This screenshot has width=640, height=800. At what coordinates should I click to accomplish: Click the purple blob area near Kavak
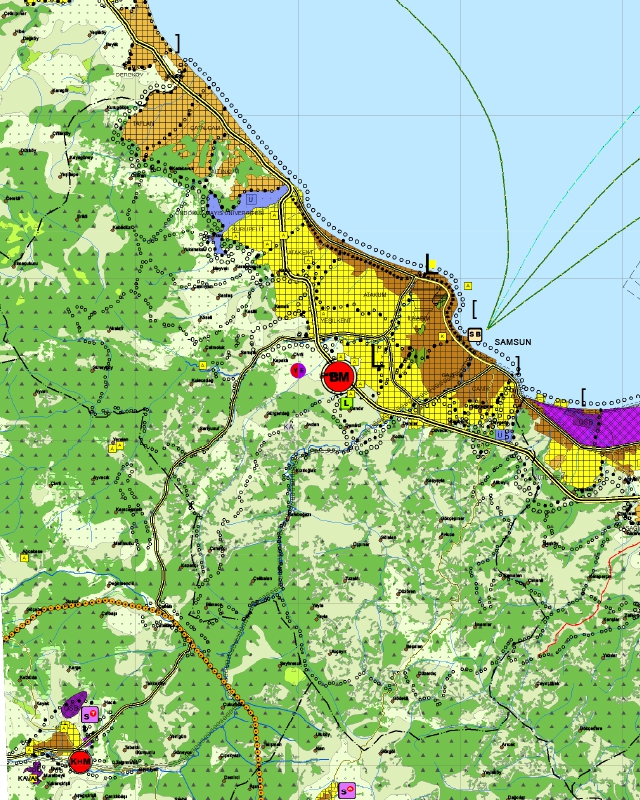click(x=72, y=705)
